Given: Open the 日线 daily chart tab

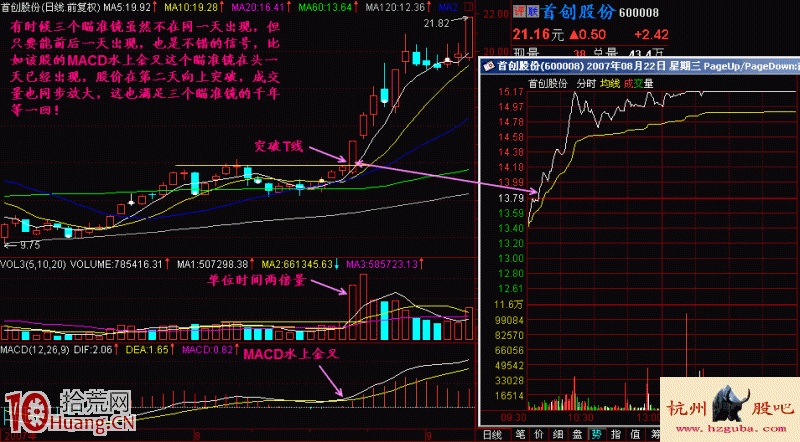Looking at the screenshot, I should (x=492, y=434).
